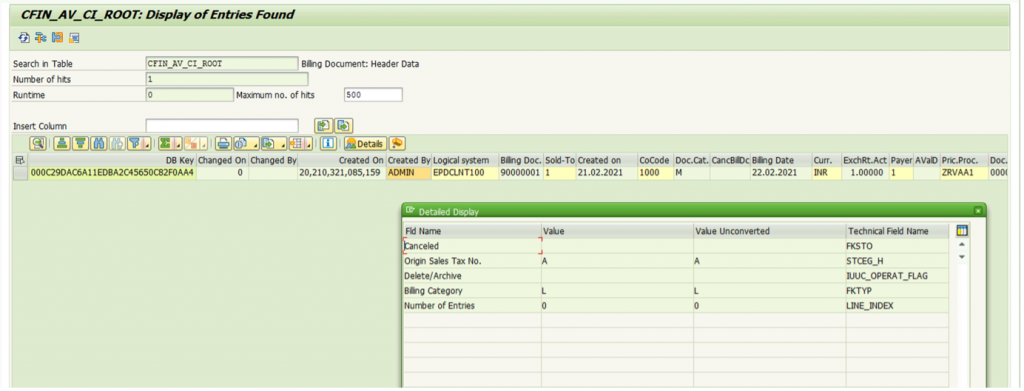This screenshot has width=1024, height=391.
Task: Click the Number of hits field
Action: click(x=227, y=79)
